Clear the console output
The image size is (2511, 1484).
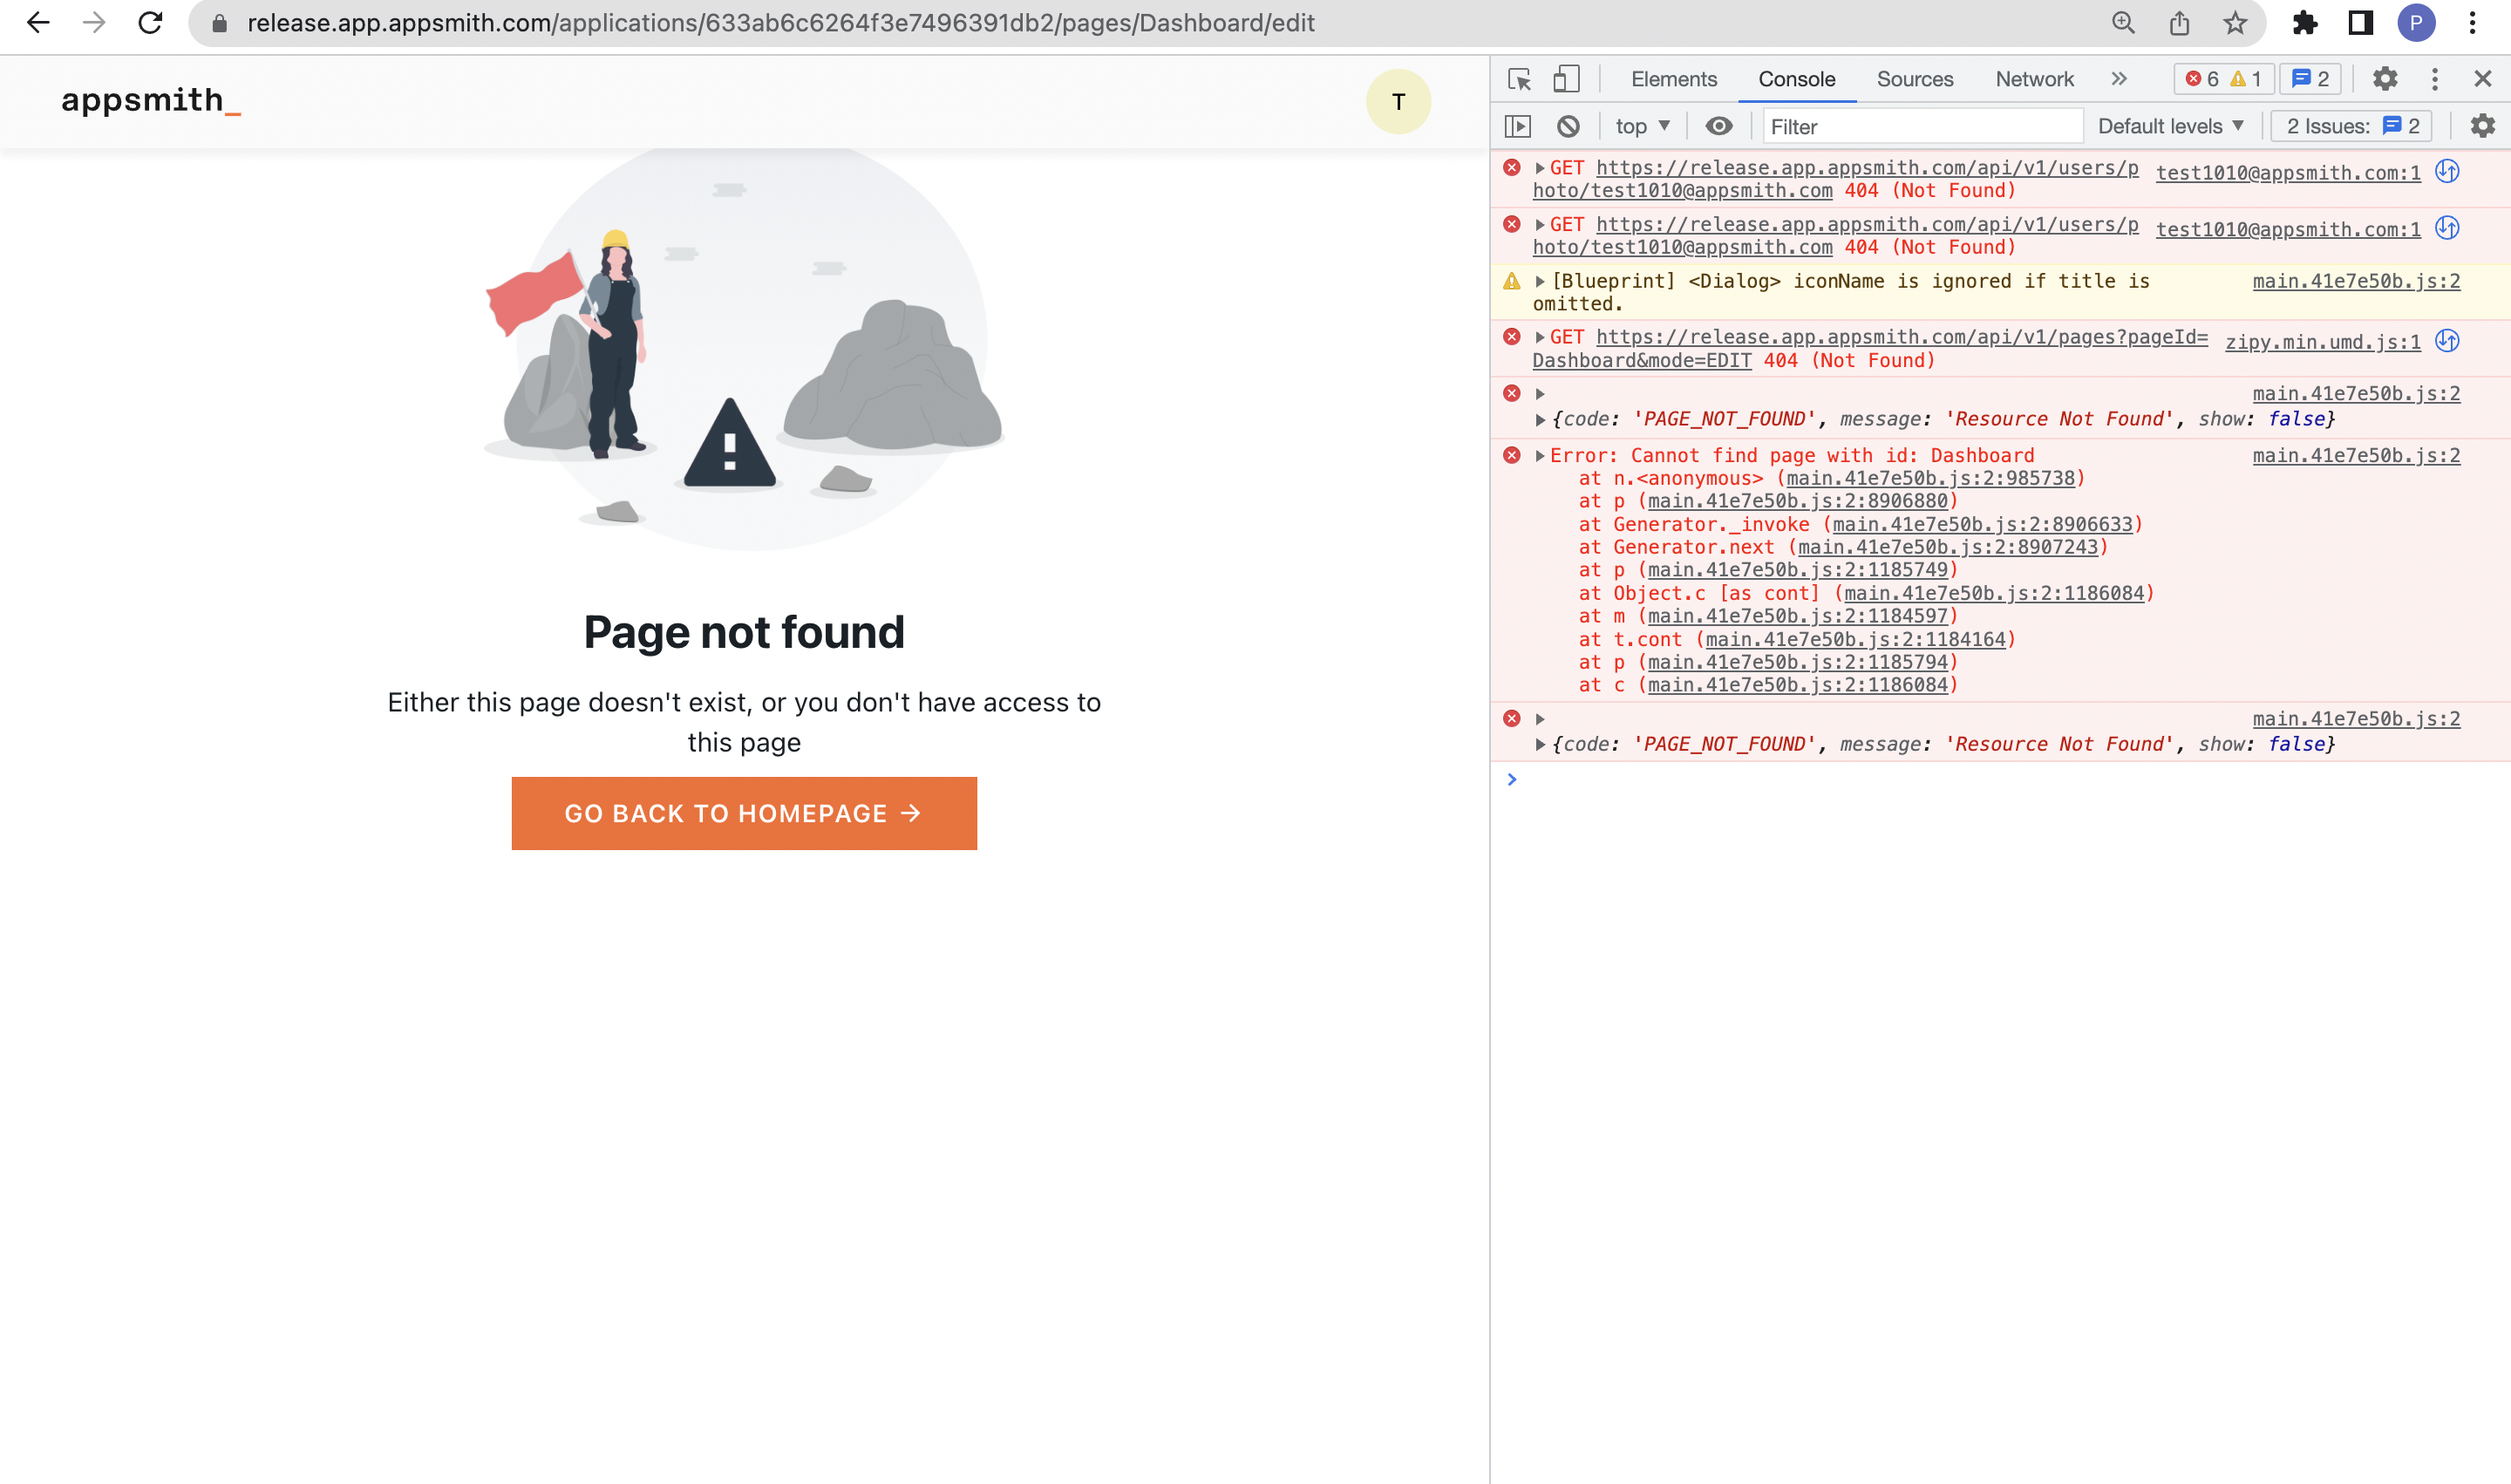(x=1567, y=126)
